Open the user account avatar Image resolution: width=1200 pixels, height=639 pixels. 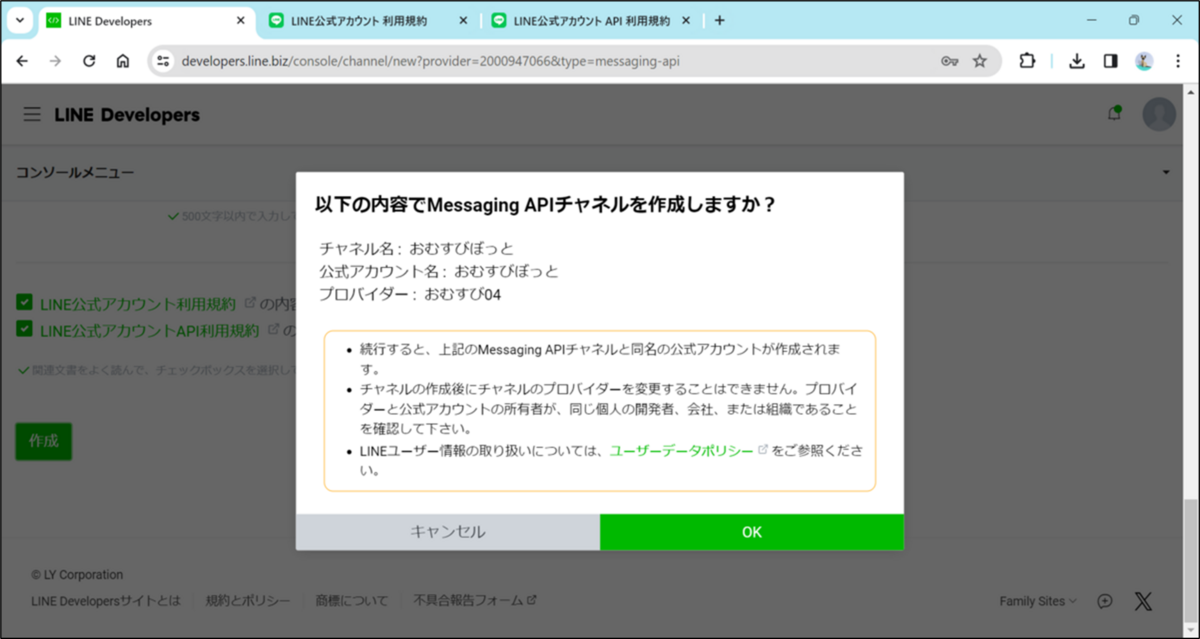click(1159, 114)
